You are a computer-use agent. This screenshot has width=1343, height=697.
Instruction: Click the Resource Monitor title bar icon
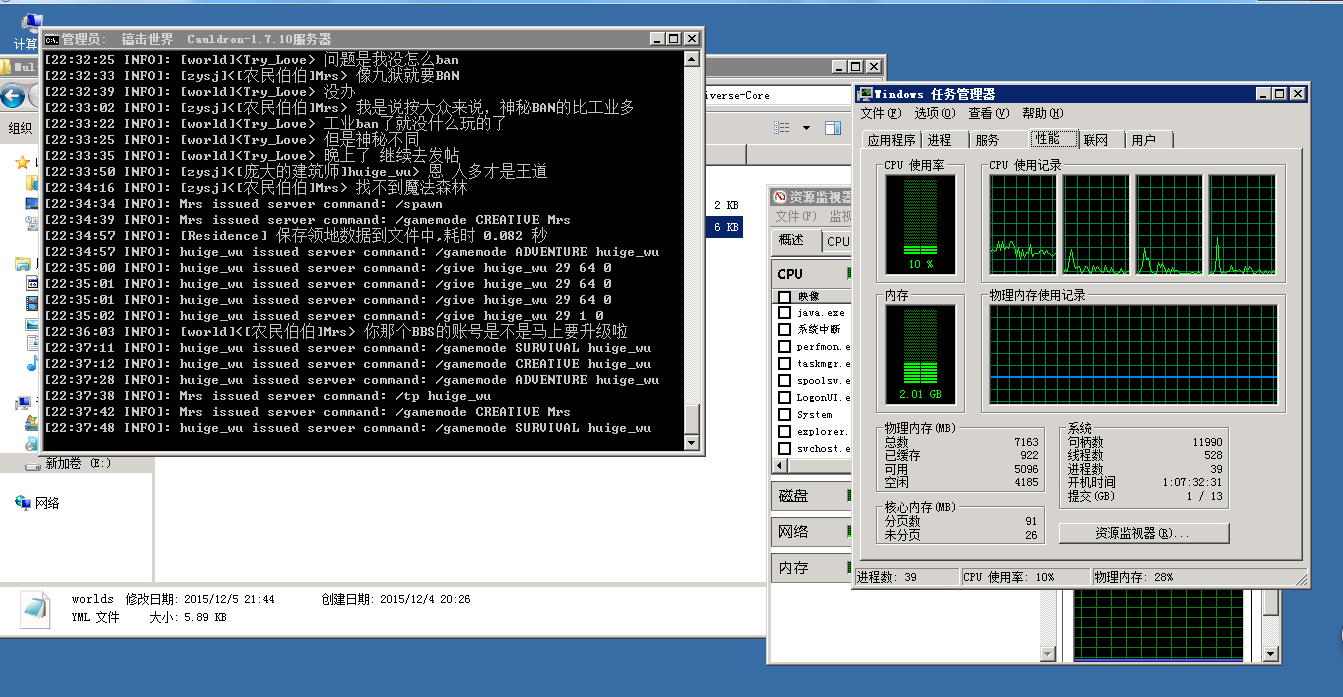(780, 197)
